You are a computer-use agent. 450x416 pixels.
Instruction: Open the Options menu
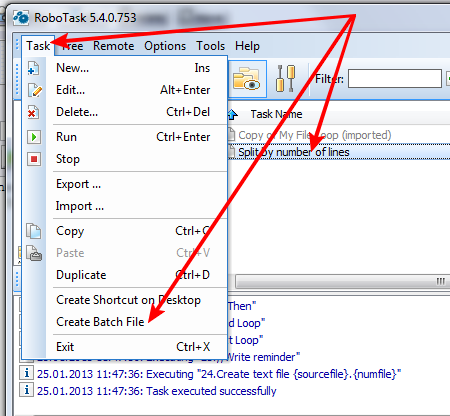[165, 46]
